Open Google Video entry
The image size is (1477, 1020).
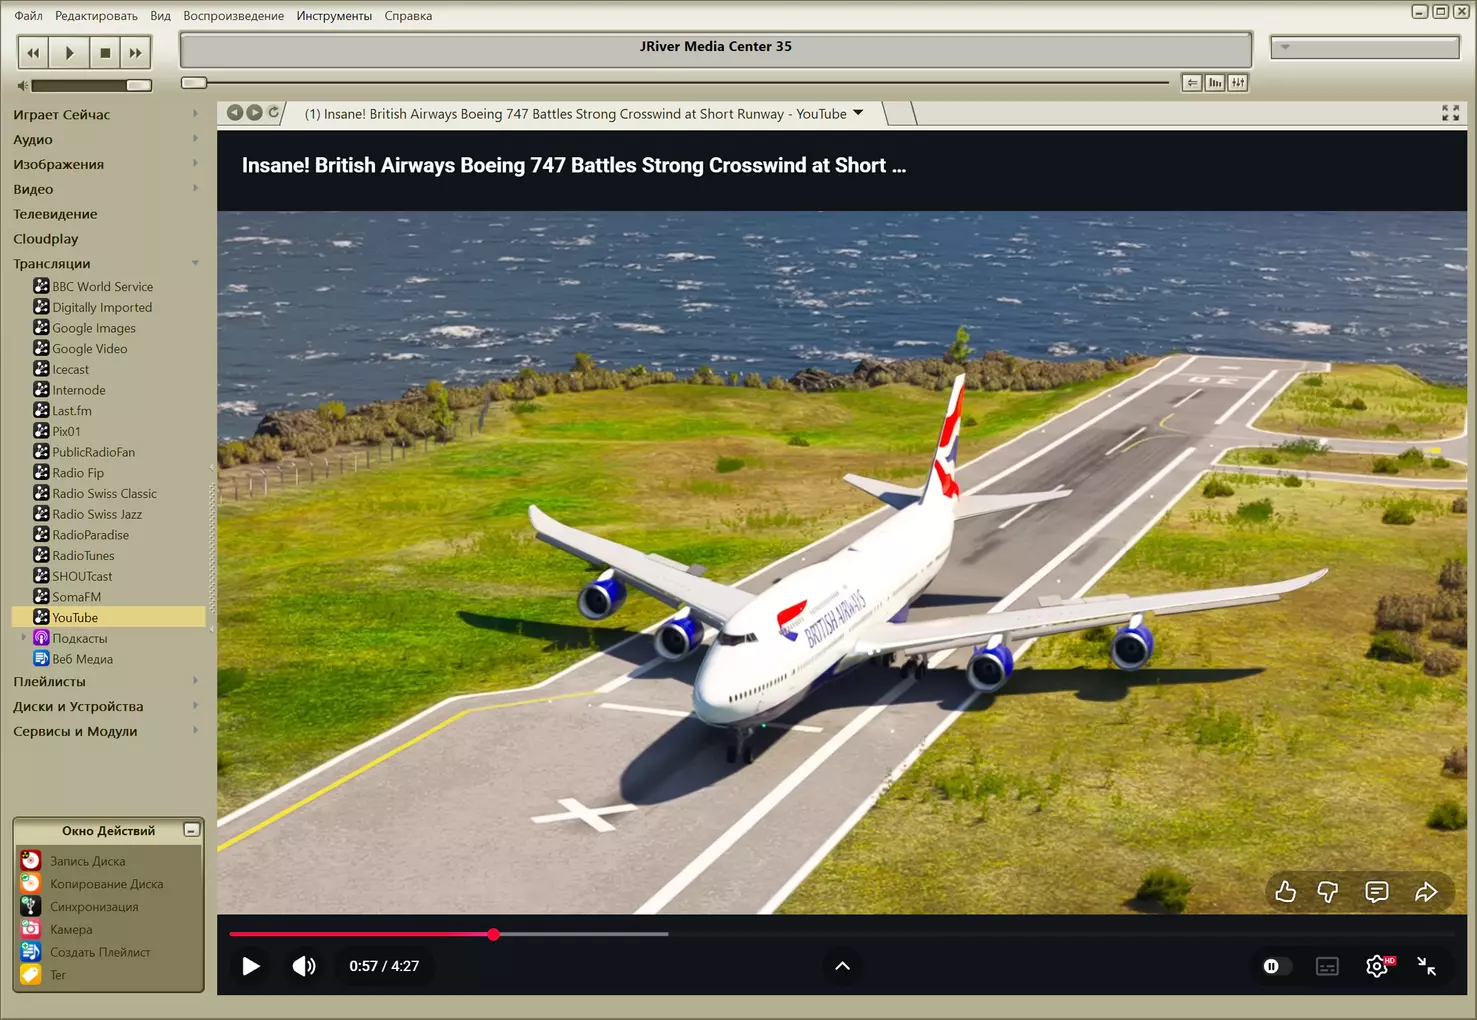pos(90,349)
